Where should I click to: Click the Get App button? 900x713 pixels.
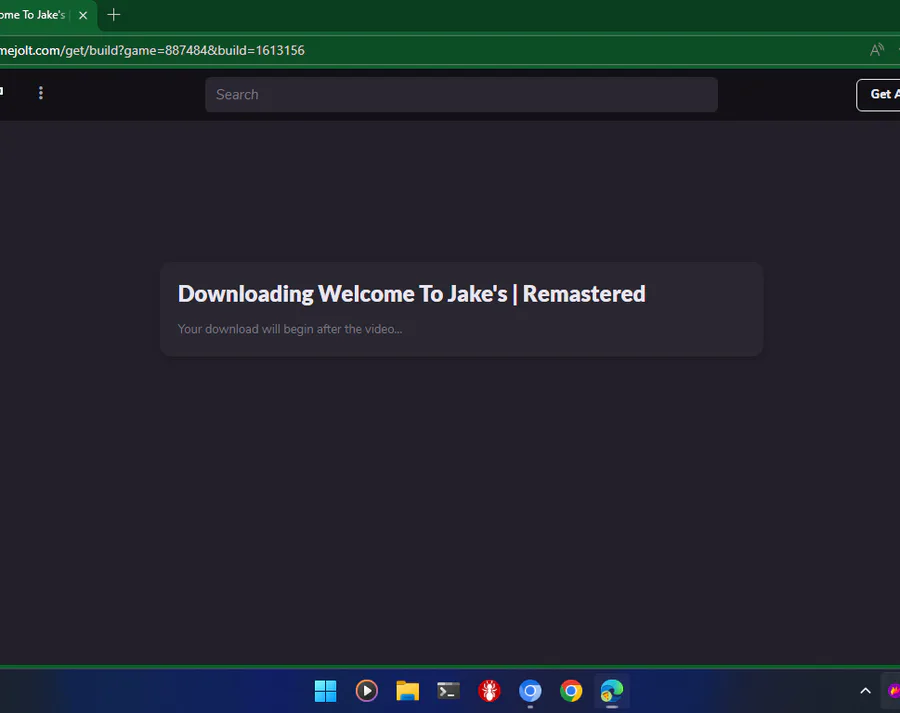pyautogui.click(x=880, y=95)
